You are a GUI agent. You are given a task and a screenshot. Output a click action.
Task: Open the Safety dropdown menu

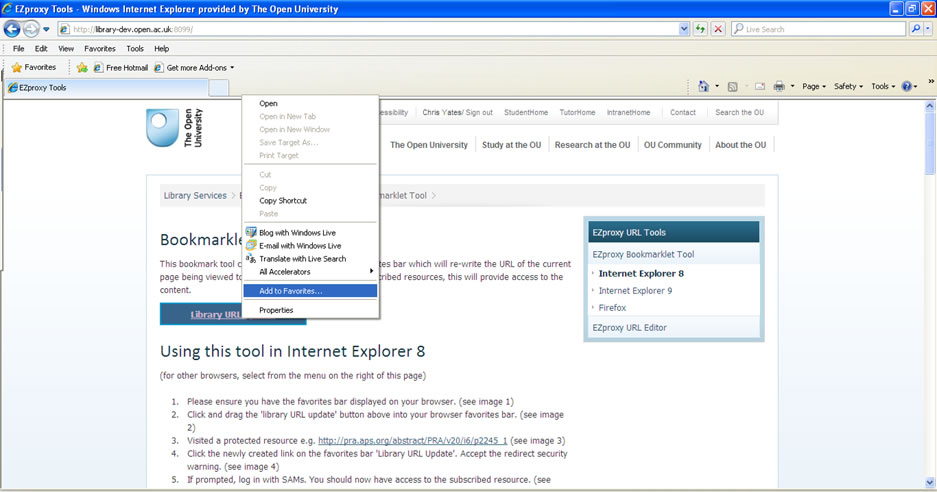click(849, 86)
